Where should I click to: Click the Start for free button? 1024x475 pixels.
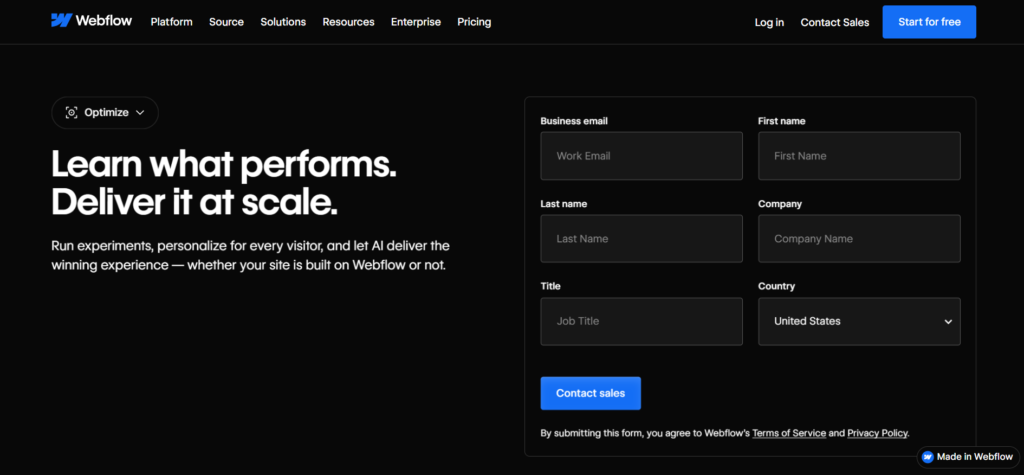pyautogui.click(x=929, y=22)
